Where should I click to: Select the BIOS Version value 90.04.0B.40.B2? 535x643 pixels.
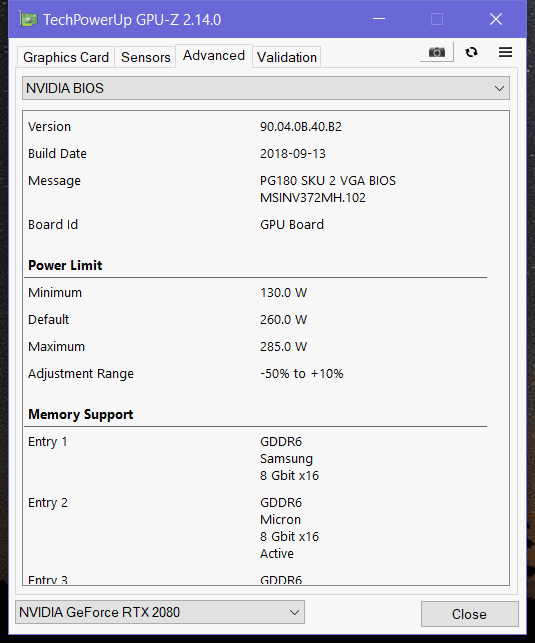301,127
